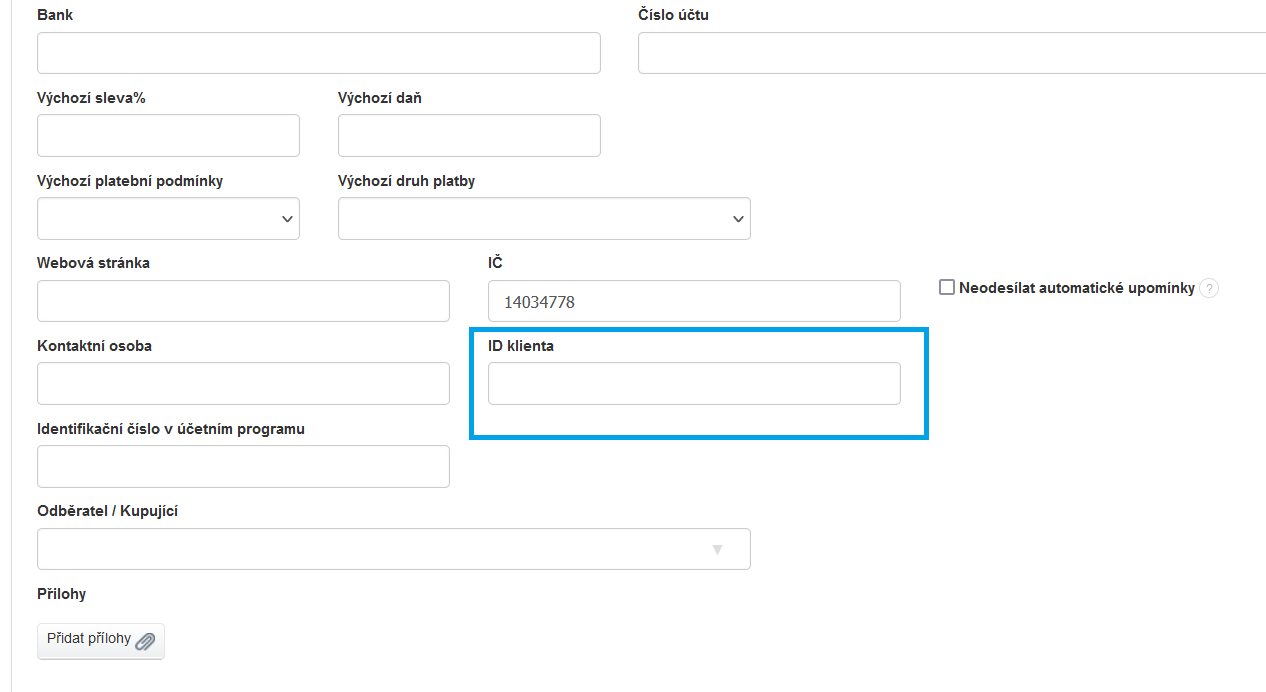Image resolution: width=1266 pixels, height=692 pixels.
Task: Click the Webová stránka field
Action: (243, 301)
